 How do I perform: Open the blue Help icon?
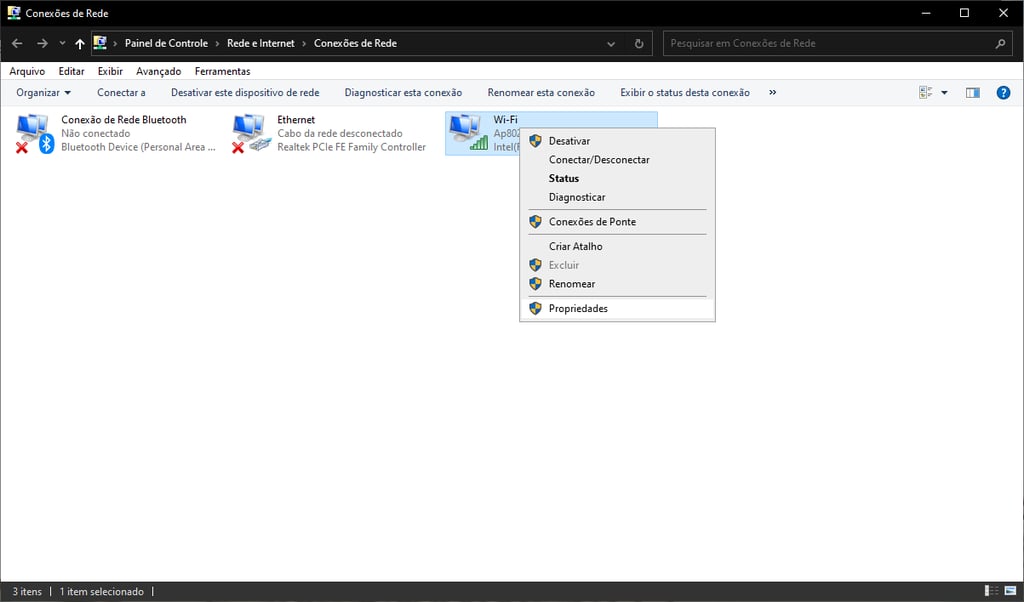pos(1003,93)
